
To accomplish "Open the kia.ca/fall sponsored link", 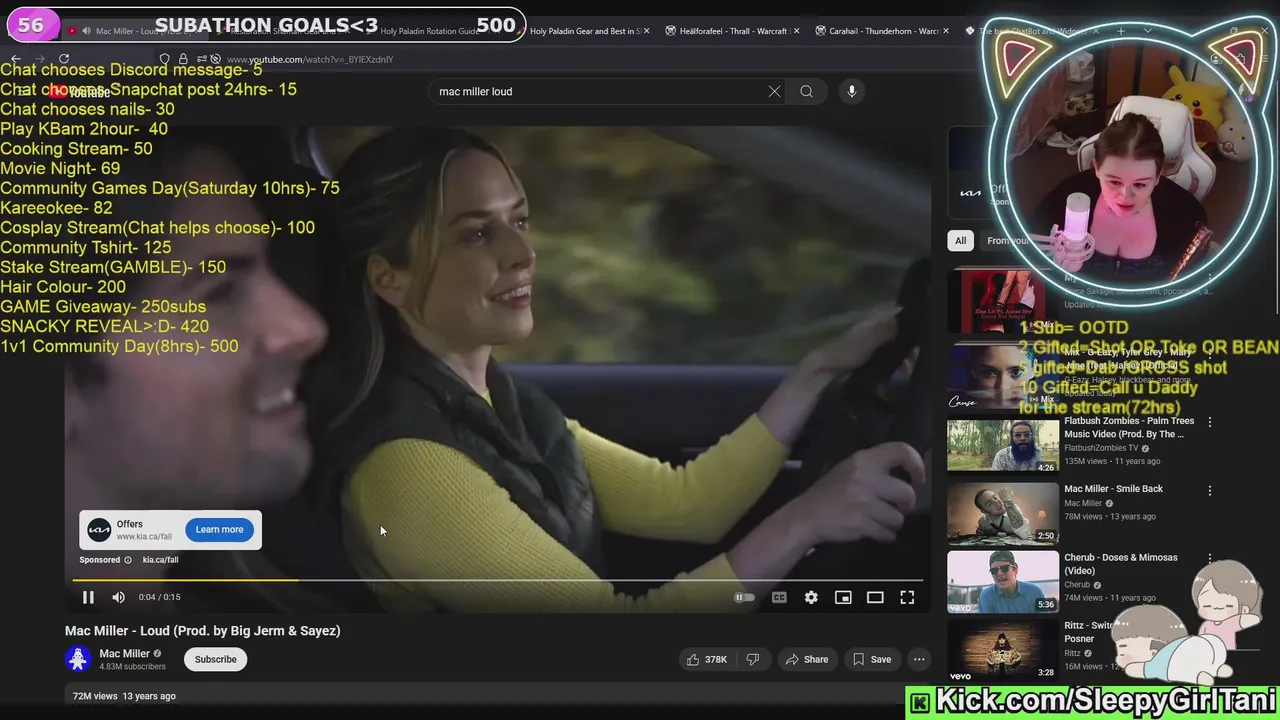I will click(160, 560).
